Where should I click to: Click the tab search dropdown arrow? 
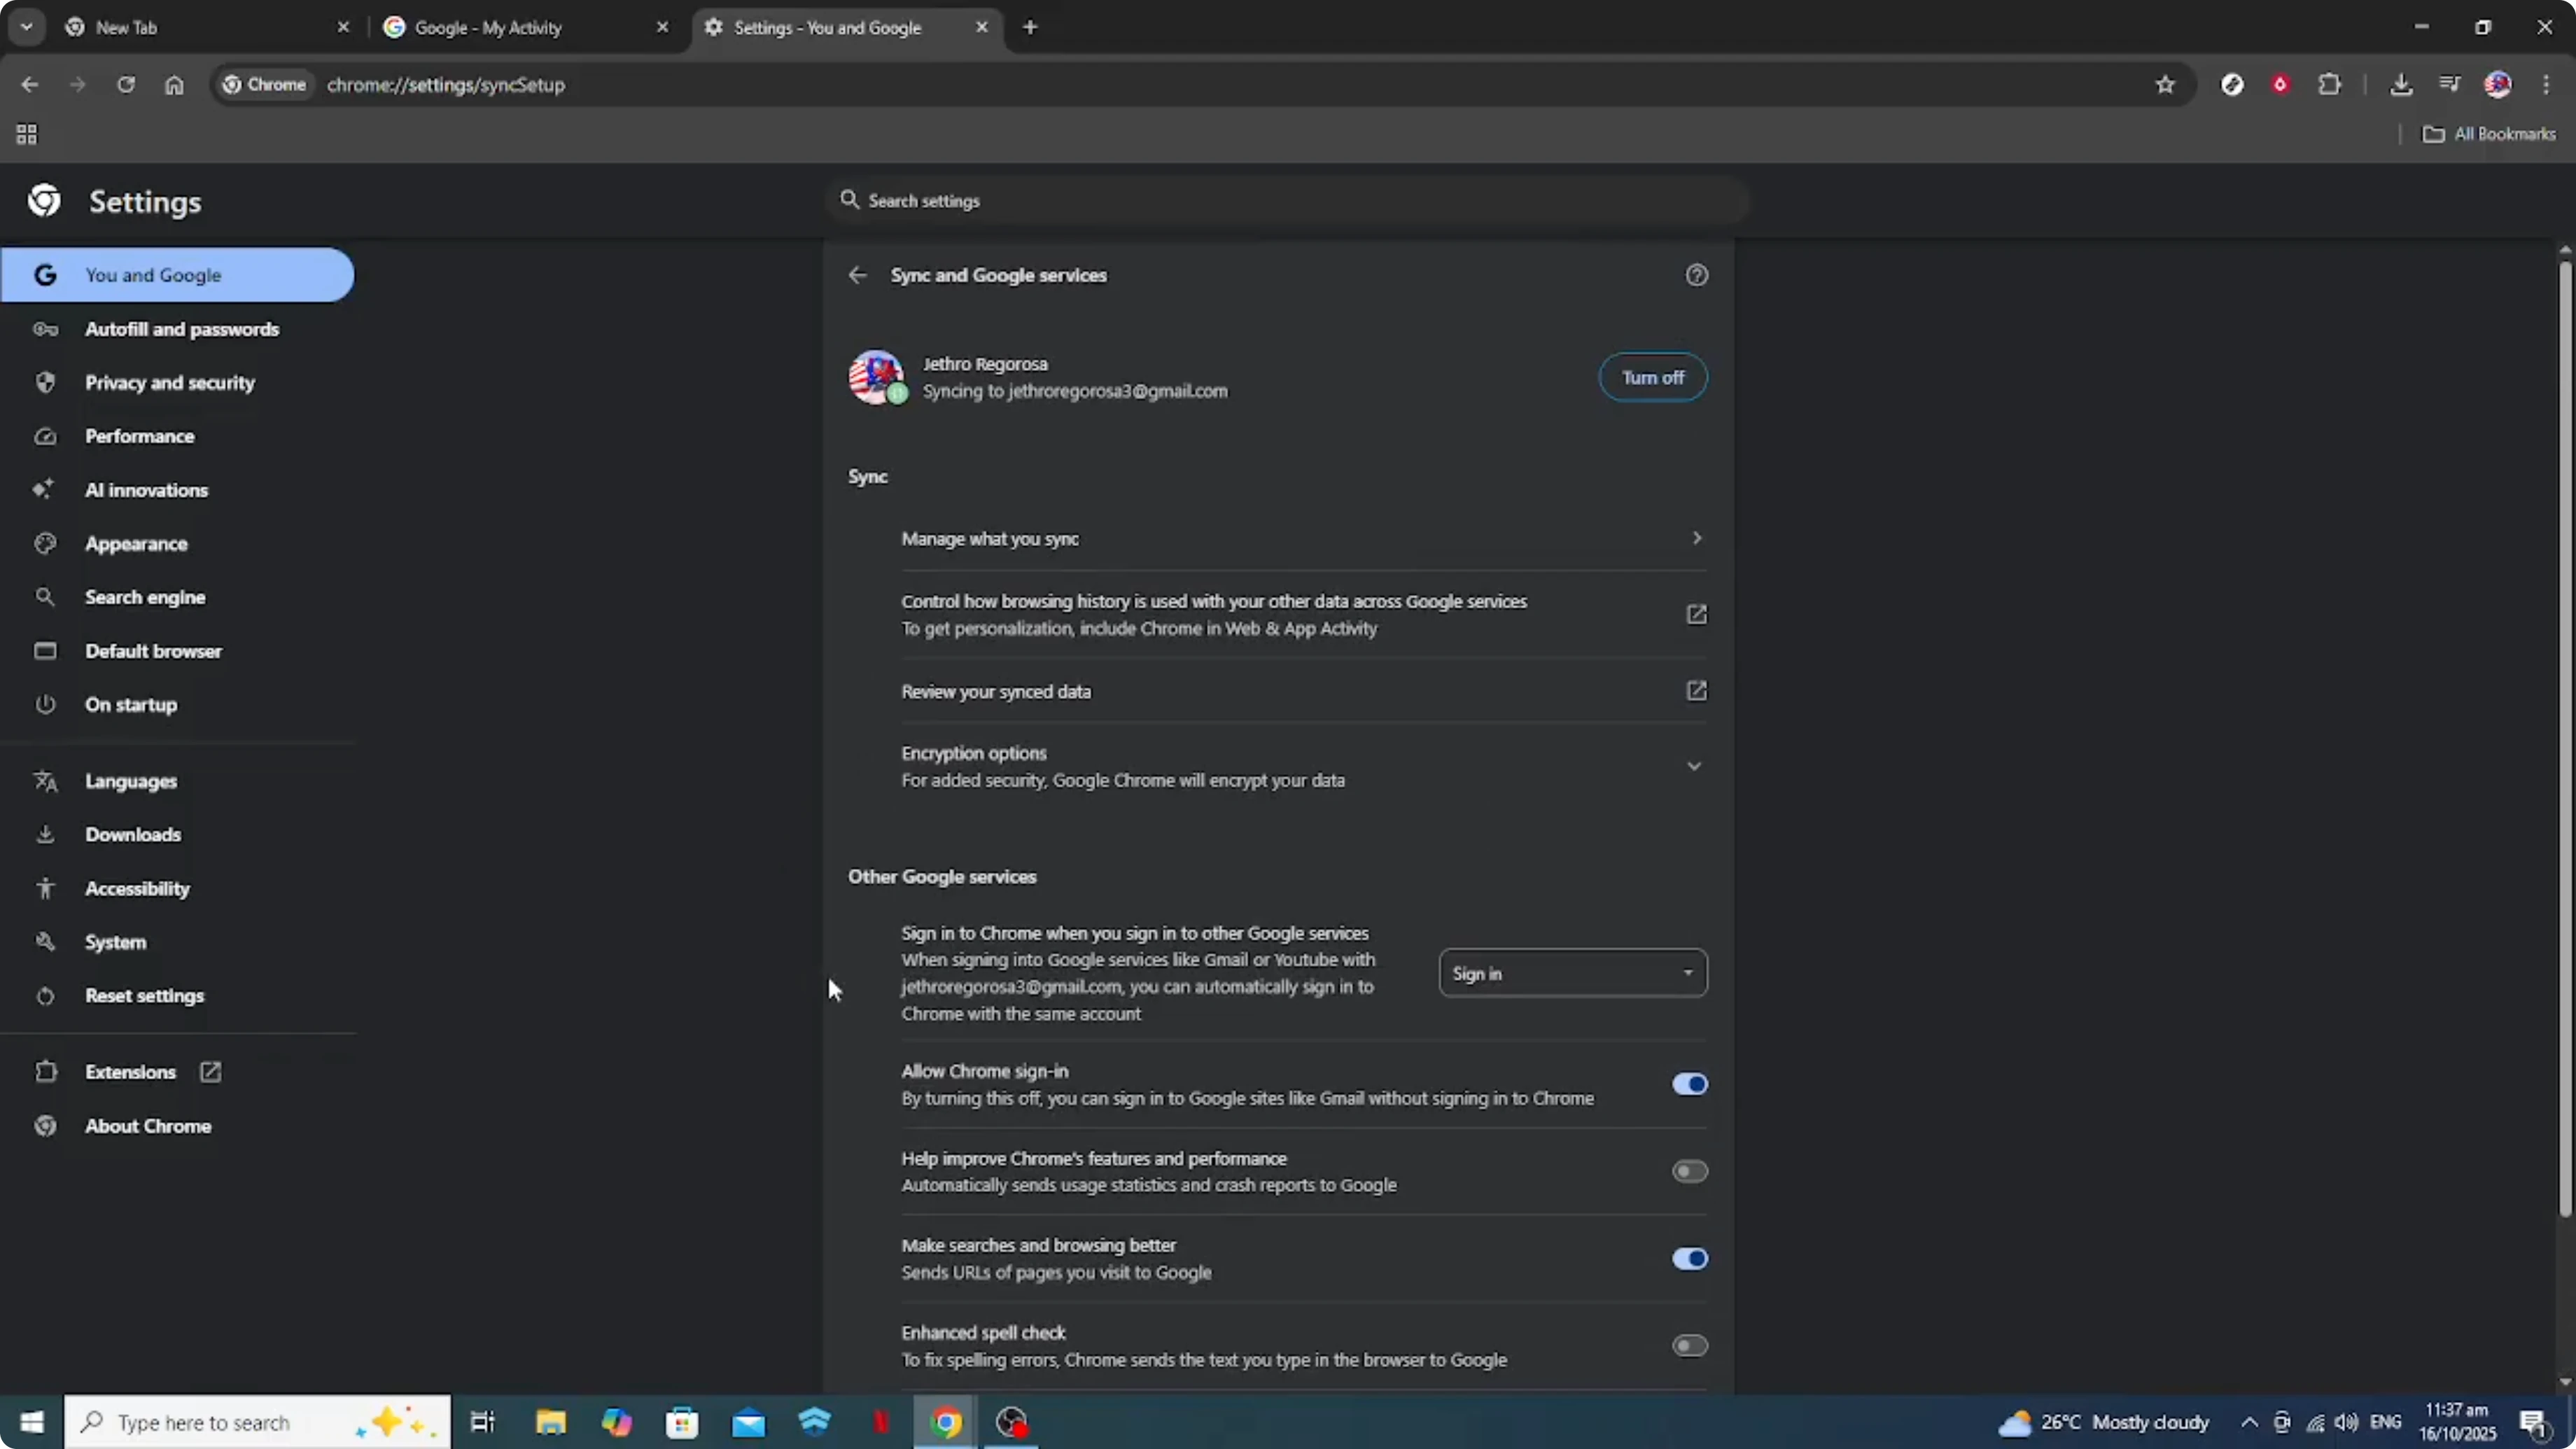pyautogui.click(x=27, y=27)
